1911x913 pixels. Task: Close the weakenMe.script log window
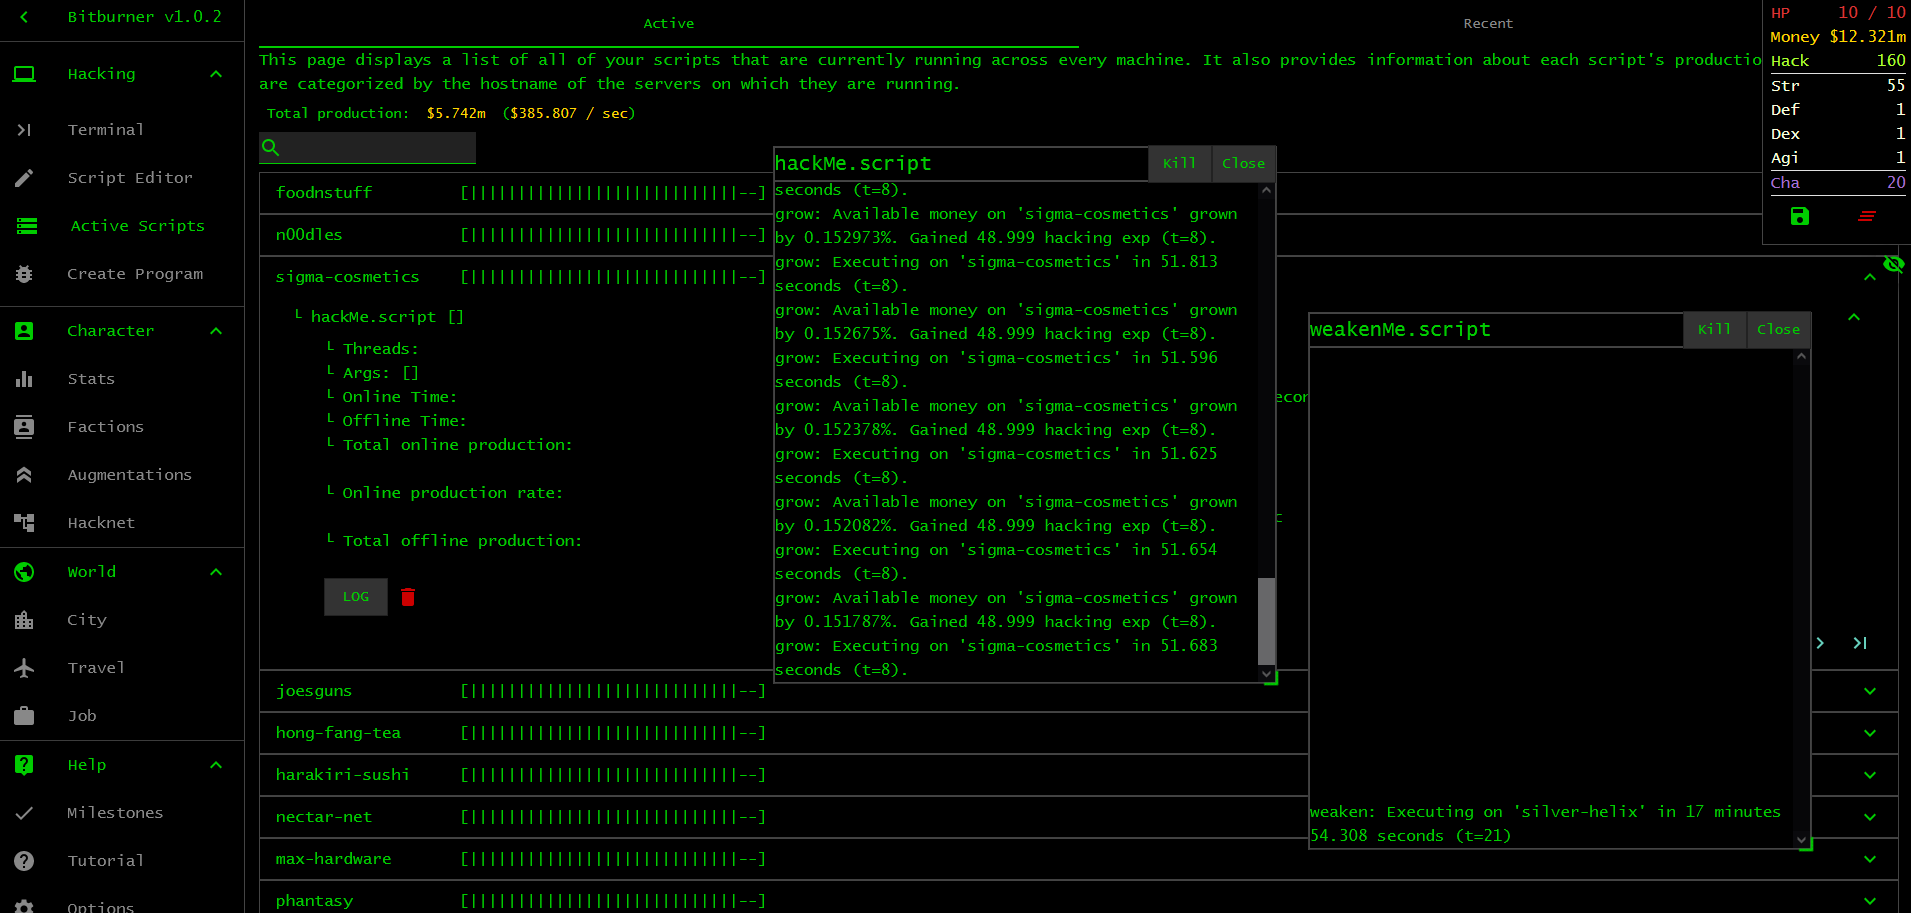pos(1778,329)
